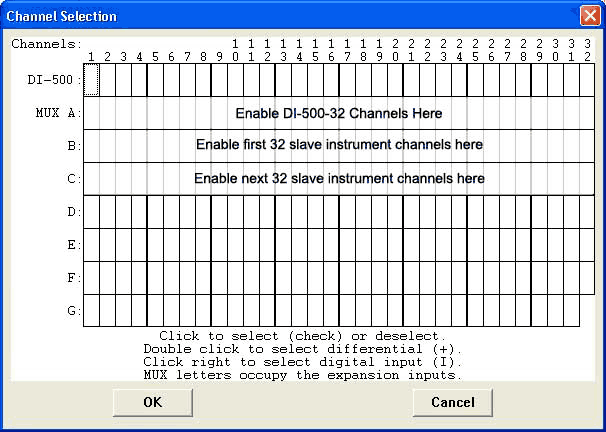Viewport: 606px width, 432px height.
Task: Close the Channel Selection window
Action: click(x=590, y=16)
